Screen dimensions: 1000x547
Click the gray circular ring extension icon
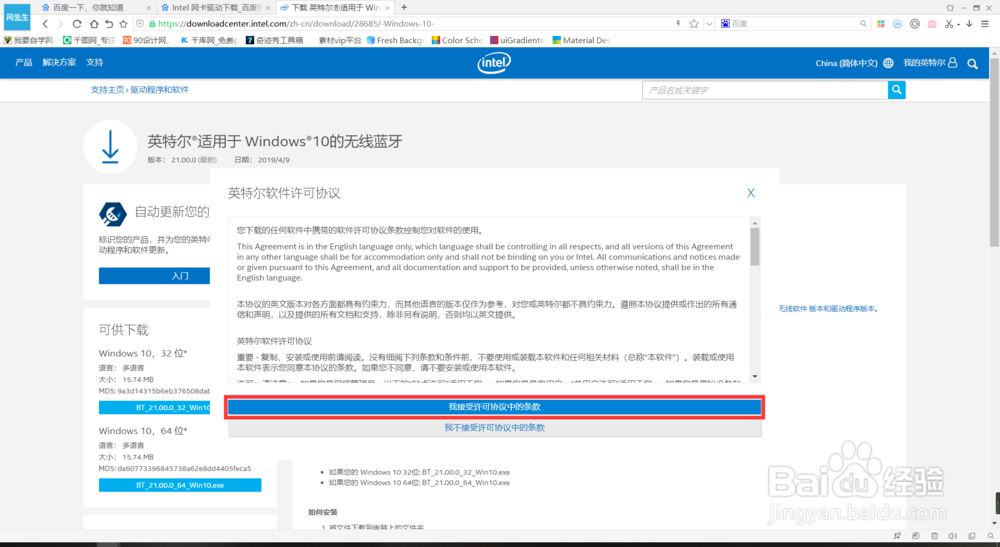pyautogui.click(x=915, y=24)
